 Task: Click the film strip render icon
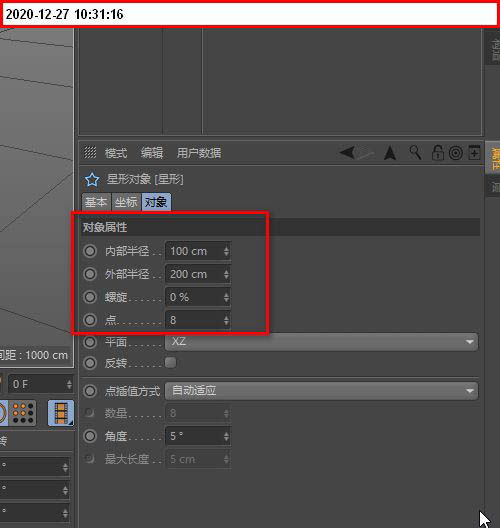pyautogui.click(x=61, y=413)
